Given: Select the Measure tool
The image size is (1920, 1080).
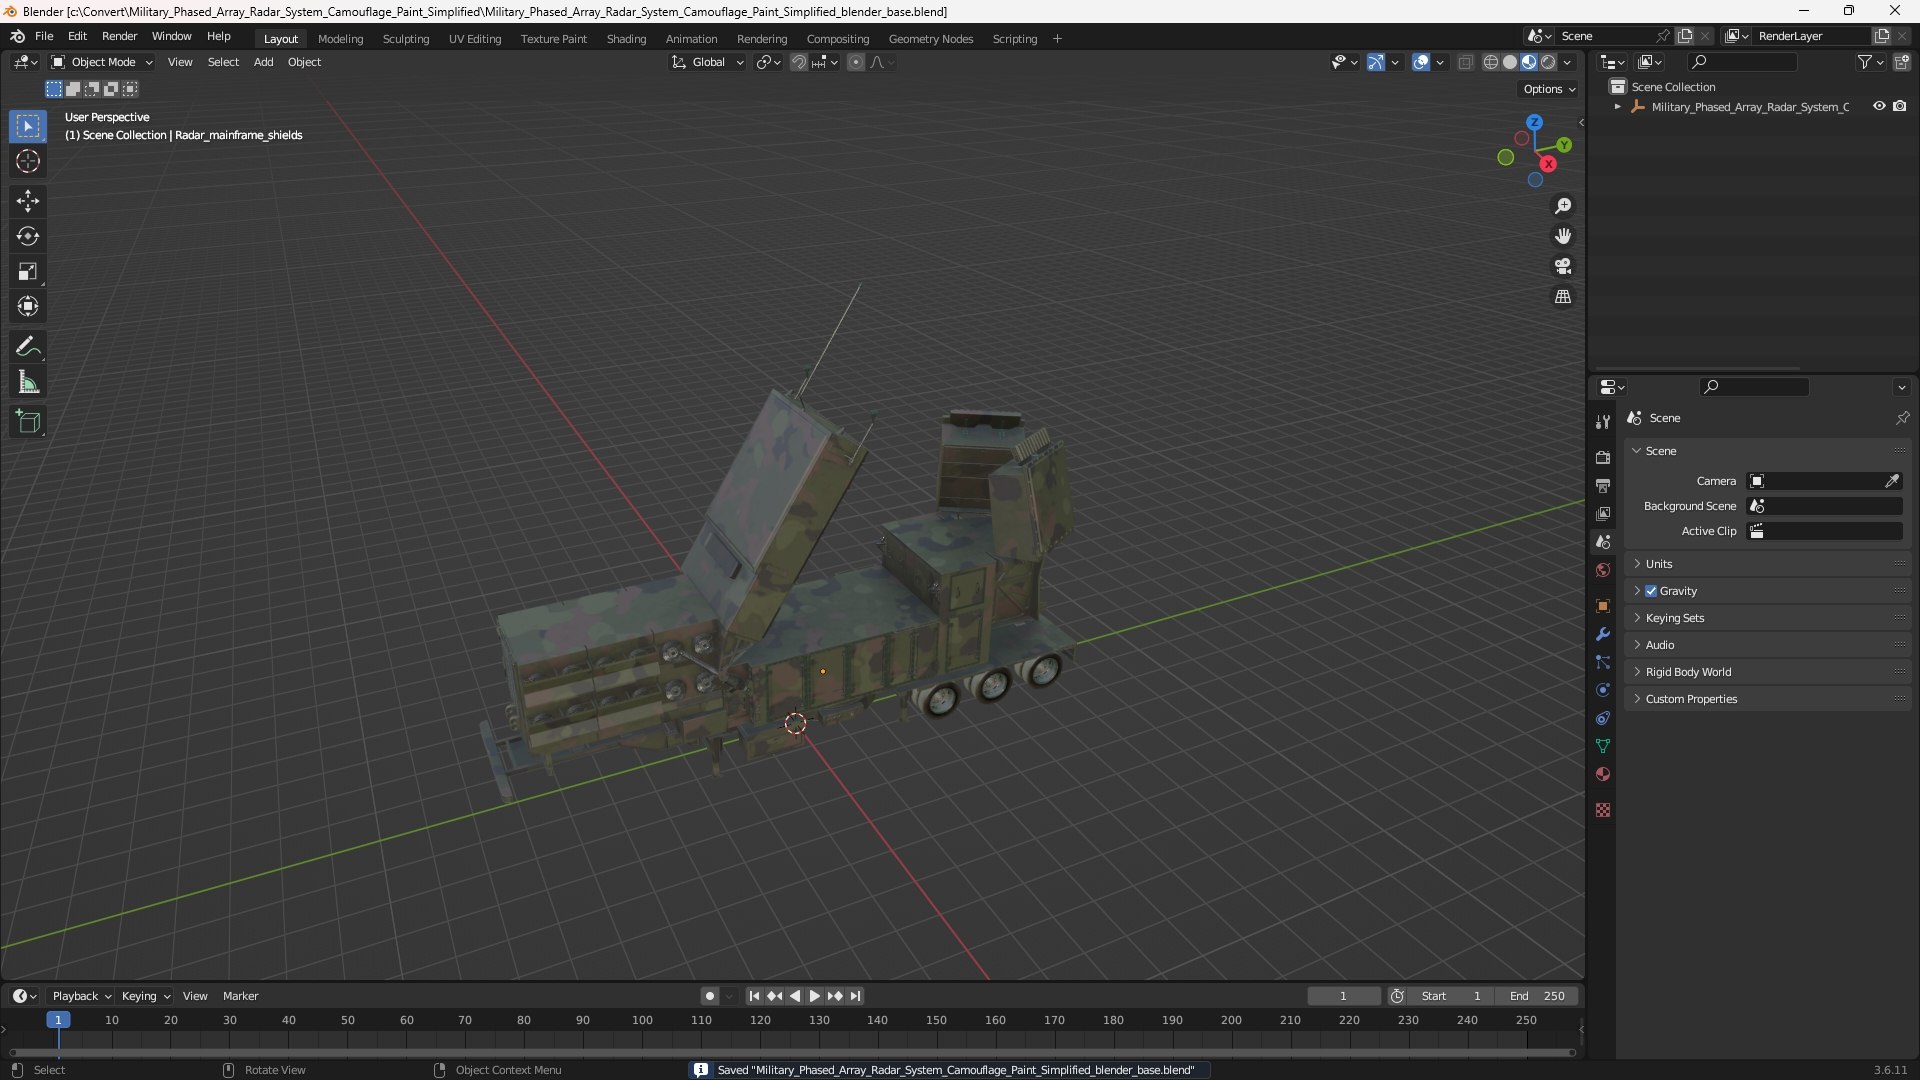Looking at the screenshot, I should click(28, 382).
